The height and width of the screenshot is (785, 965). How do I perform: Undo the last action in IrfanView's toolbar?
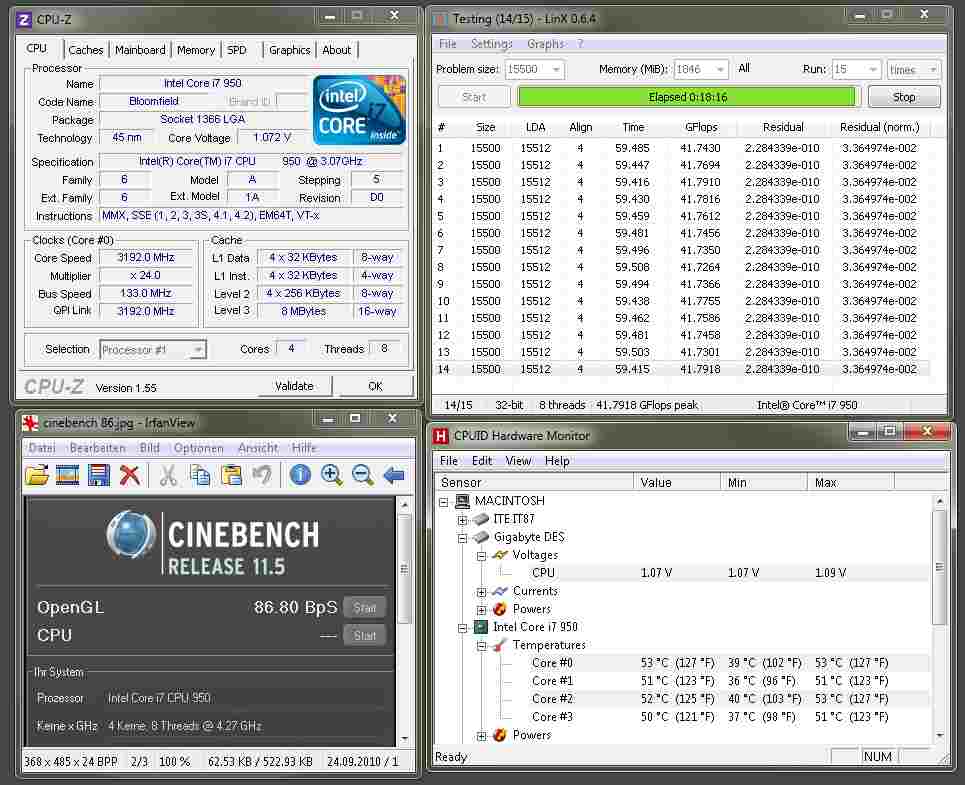pos(262,475)
